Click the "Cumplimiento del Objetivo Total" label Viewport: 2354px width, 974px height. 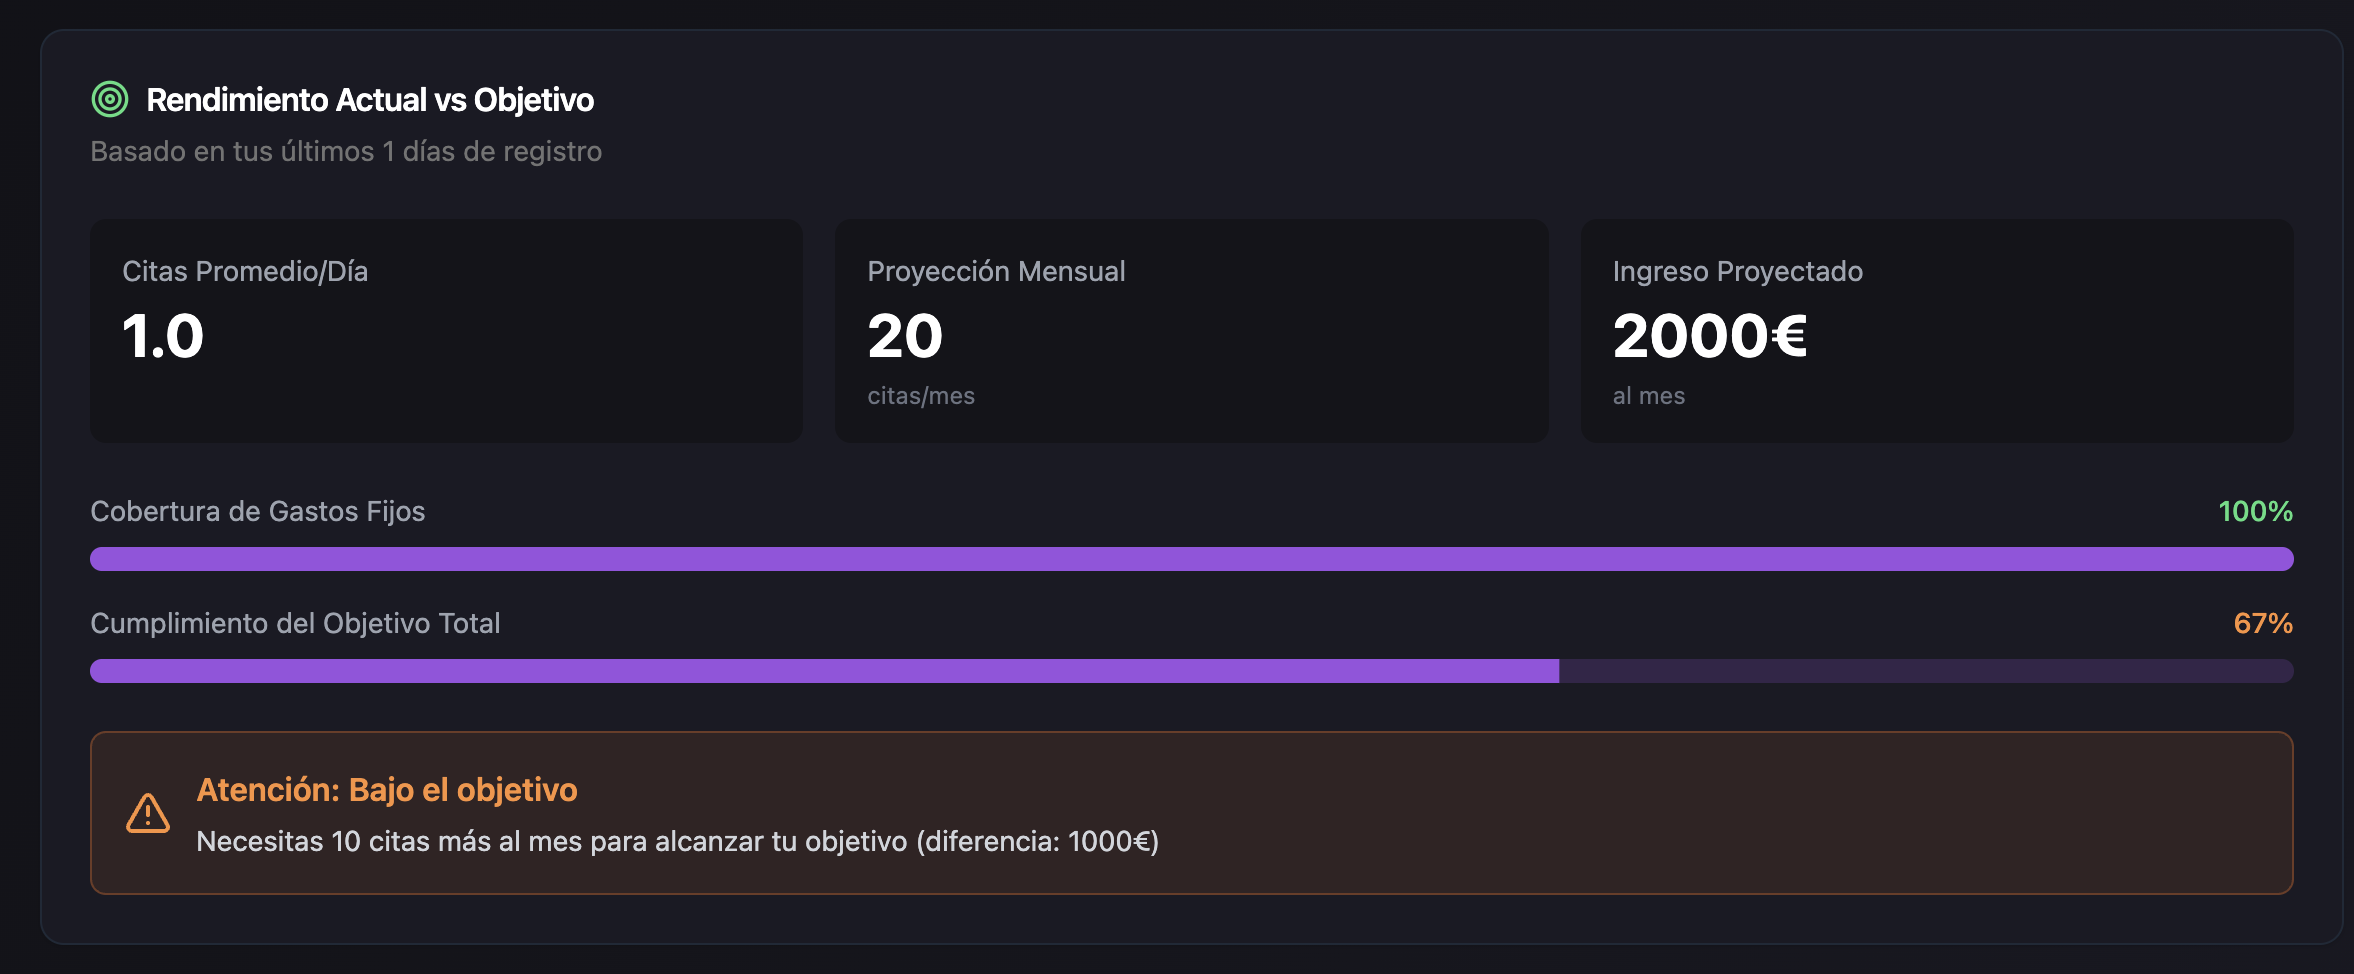coord(295,623)
